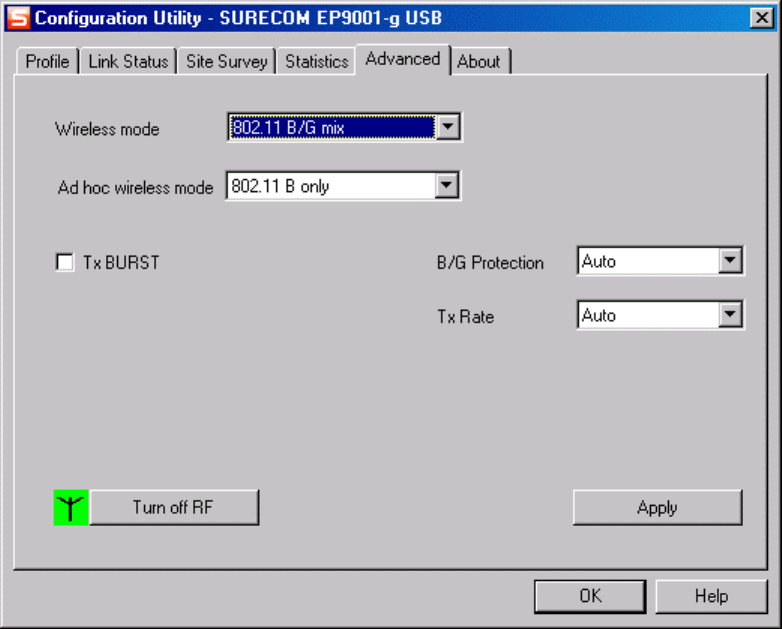
Task: Apply the advanced settings
Action: [x=657, y=507]
